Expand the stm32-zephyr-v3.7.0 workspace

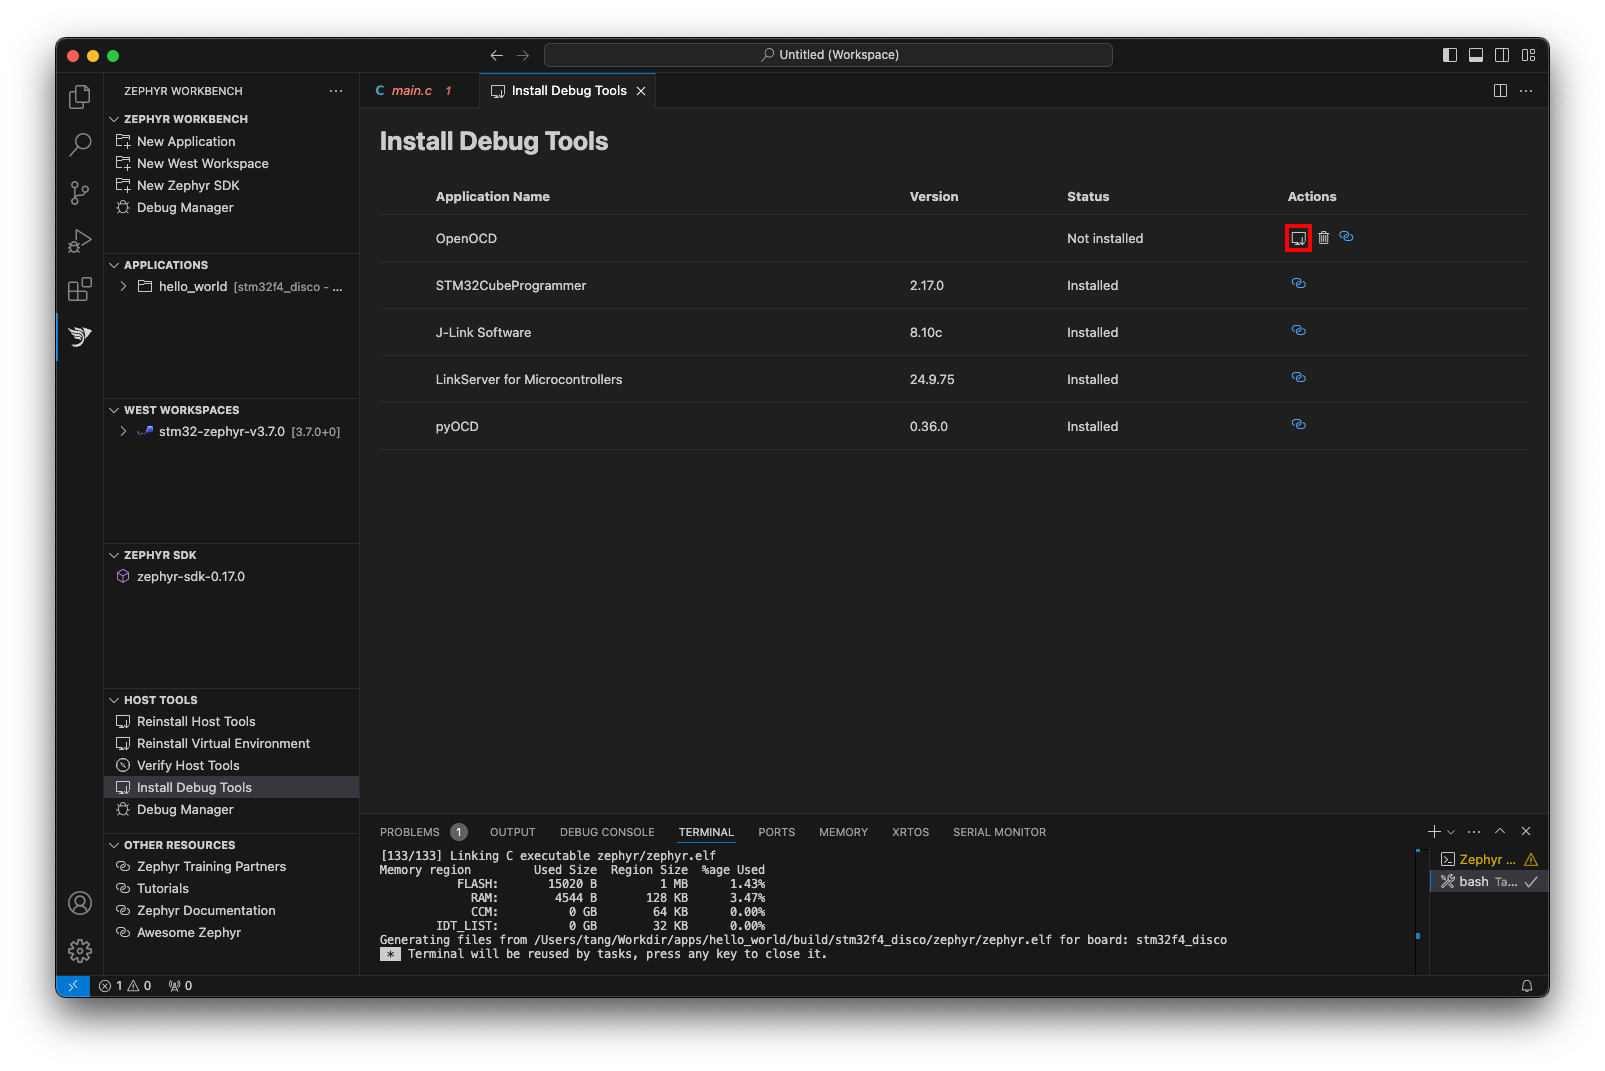122,431
